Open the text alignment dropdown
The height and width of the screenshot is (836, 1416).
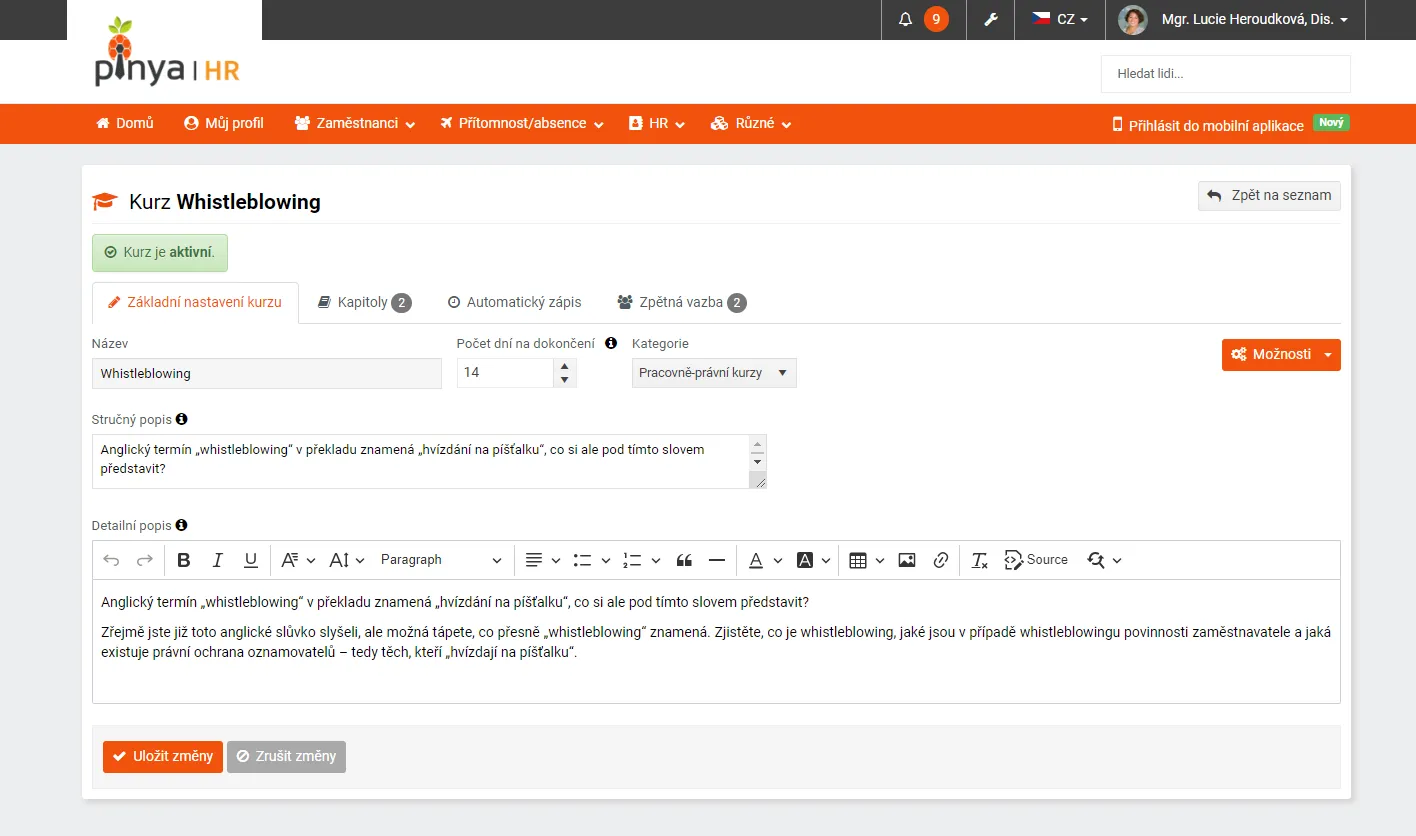(543, 560)
